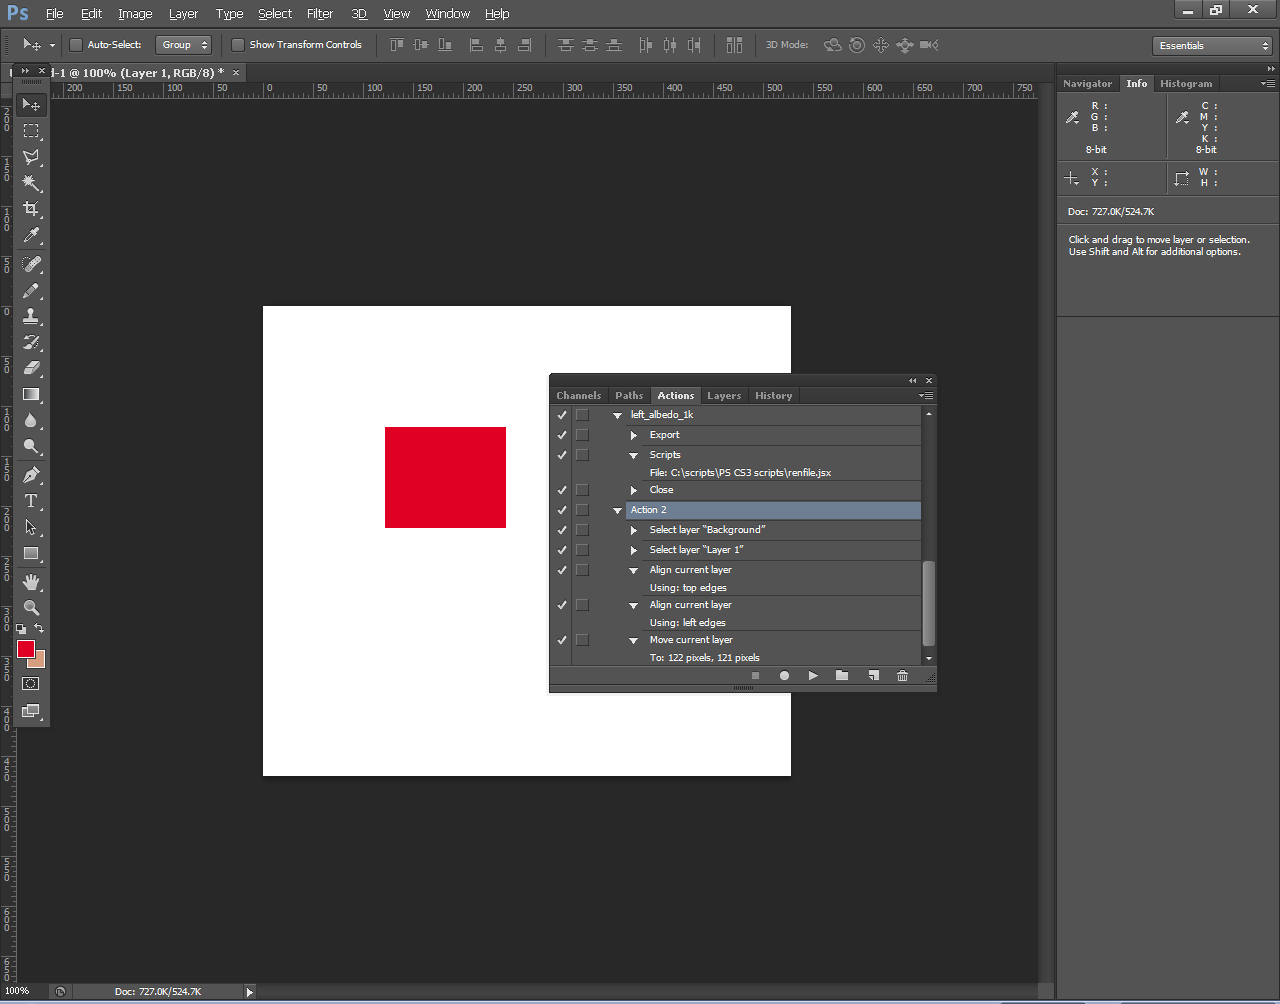The height and width of the screenshot is (1004, 1280).
Task: Select the Eyedropper tool in the toolbox
Action: click(x=31, y=235)
